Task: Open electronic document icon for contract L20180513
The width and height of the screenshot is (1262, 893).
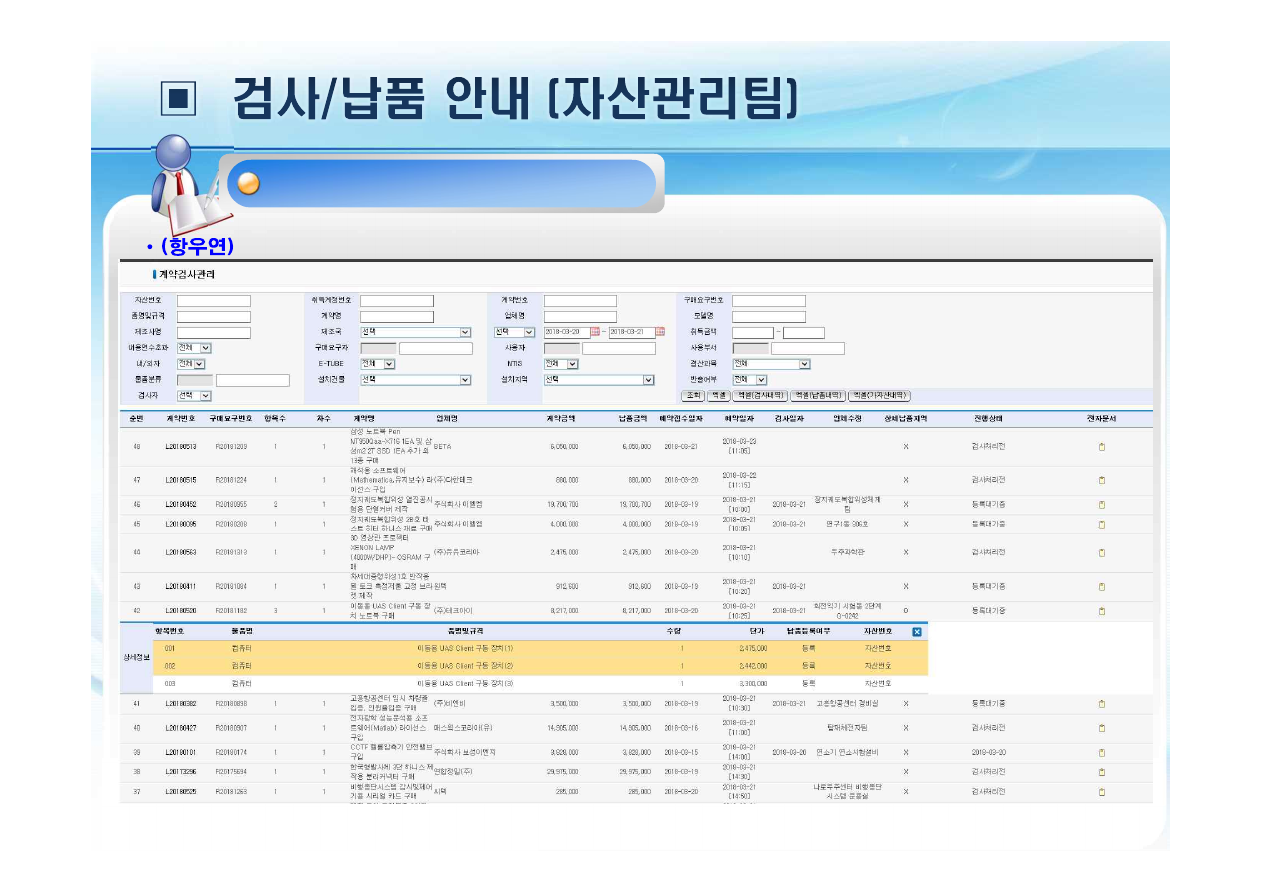Action: (x=1102, y=447)
